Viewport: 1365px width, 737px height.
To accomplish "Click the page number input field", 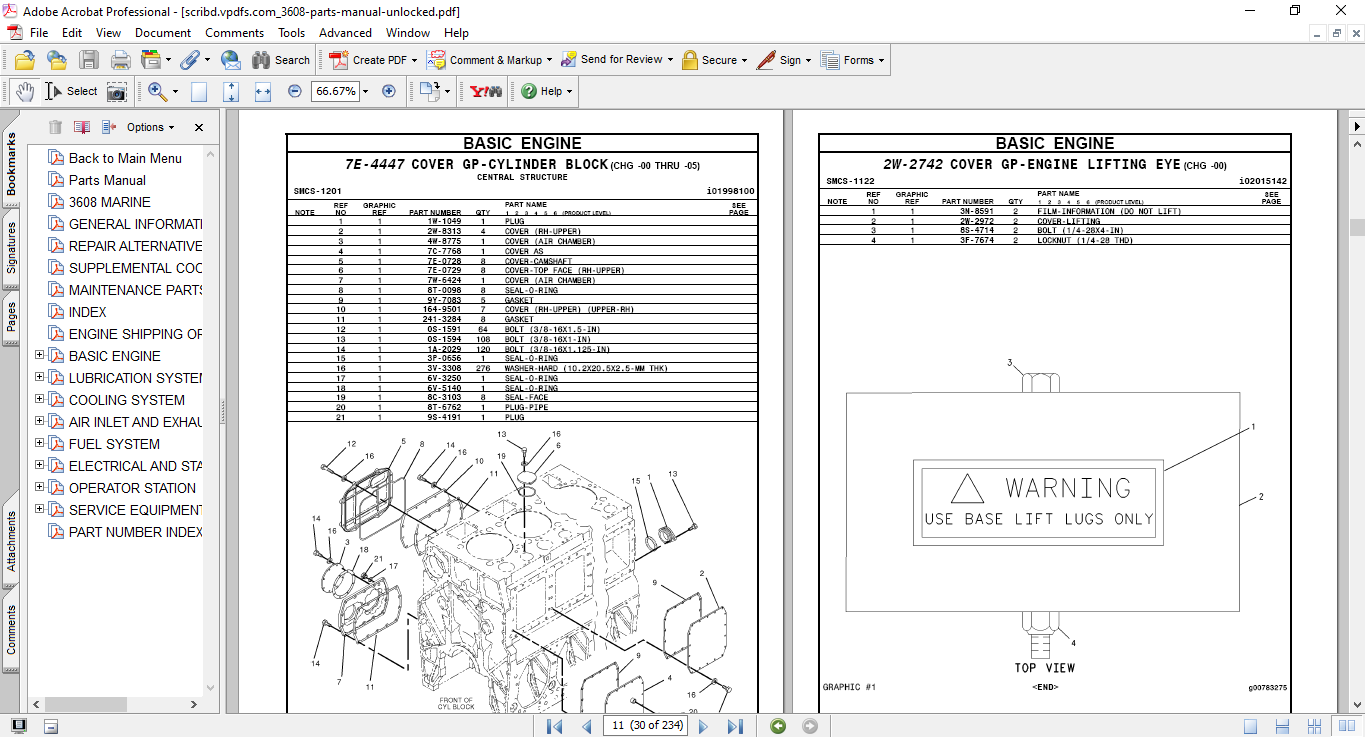I will pos(648,726).
